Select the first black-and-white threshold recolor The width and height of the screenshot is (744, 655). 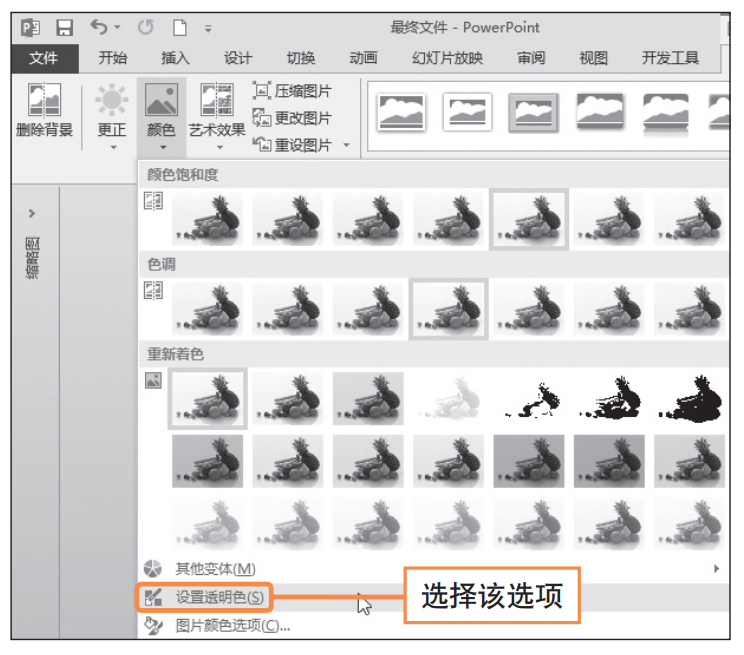coord(529,399)
